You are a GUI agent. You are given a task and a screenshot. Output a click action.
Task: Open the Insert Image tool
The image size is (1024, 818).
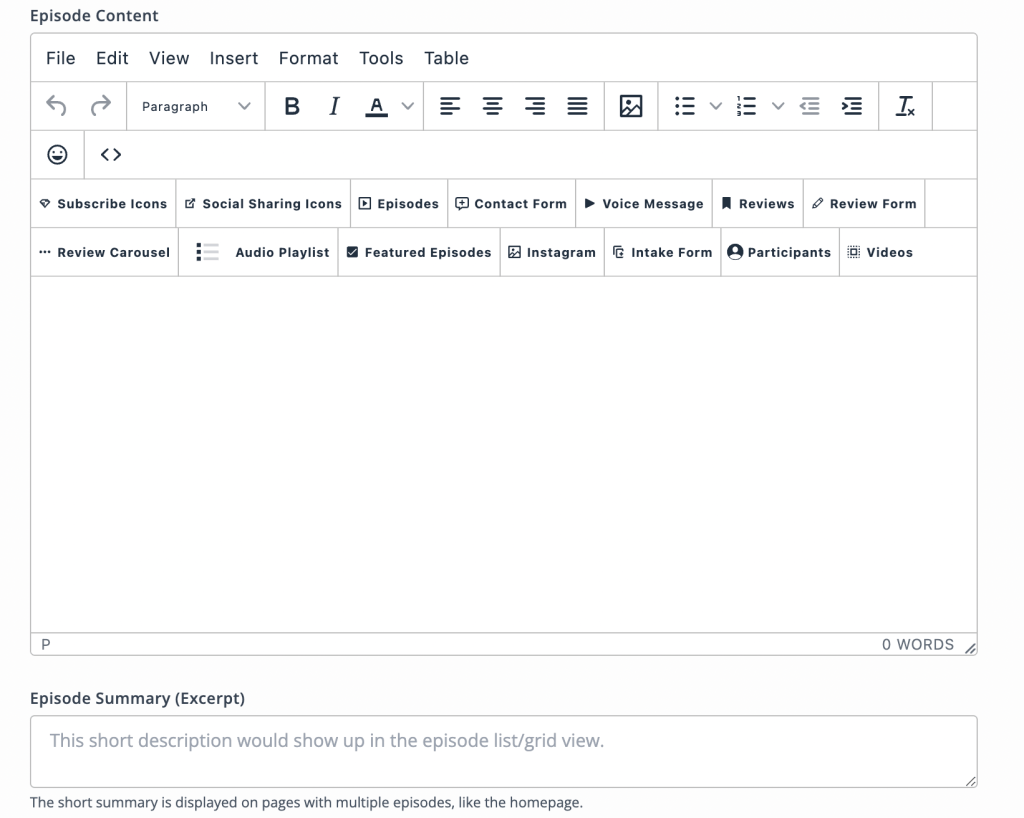coord(630,105)
